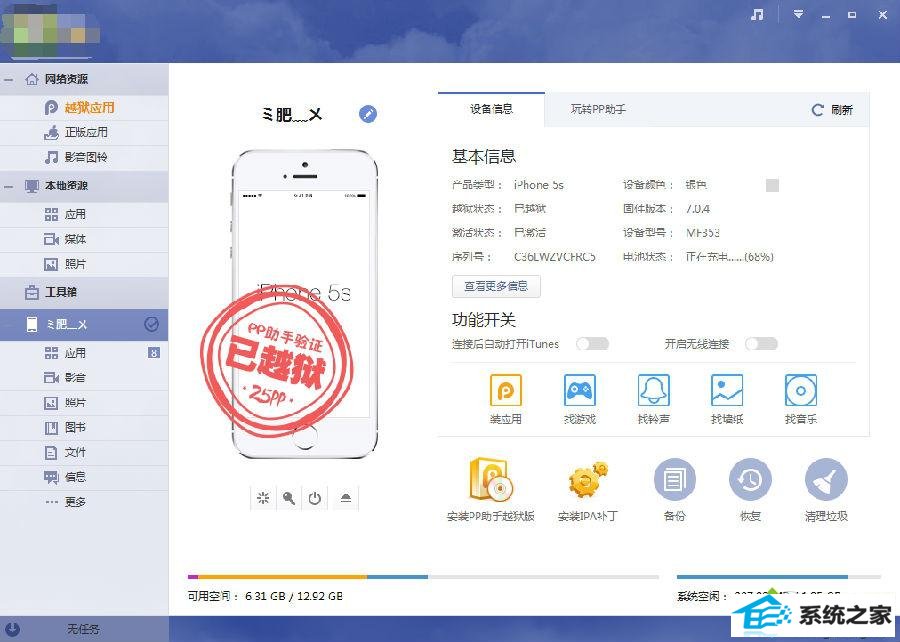The height and width of the screenshot is (642, 900).
Task: Run 清理垃圾 junk cleanup
Action: click(826, 480)
